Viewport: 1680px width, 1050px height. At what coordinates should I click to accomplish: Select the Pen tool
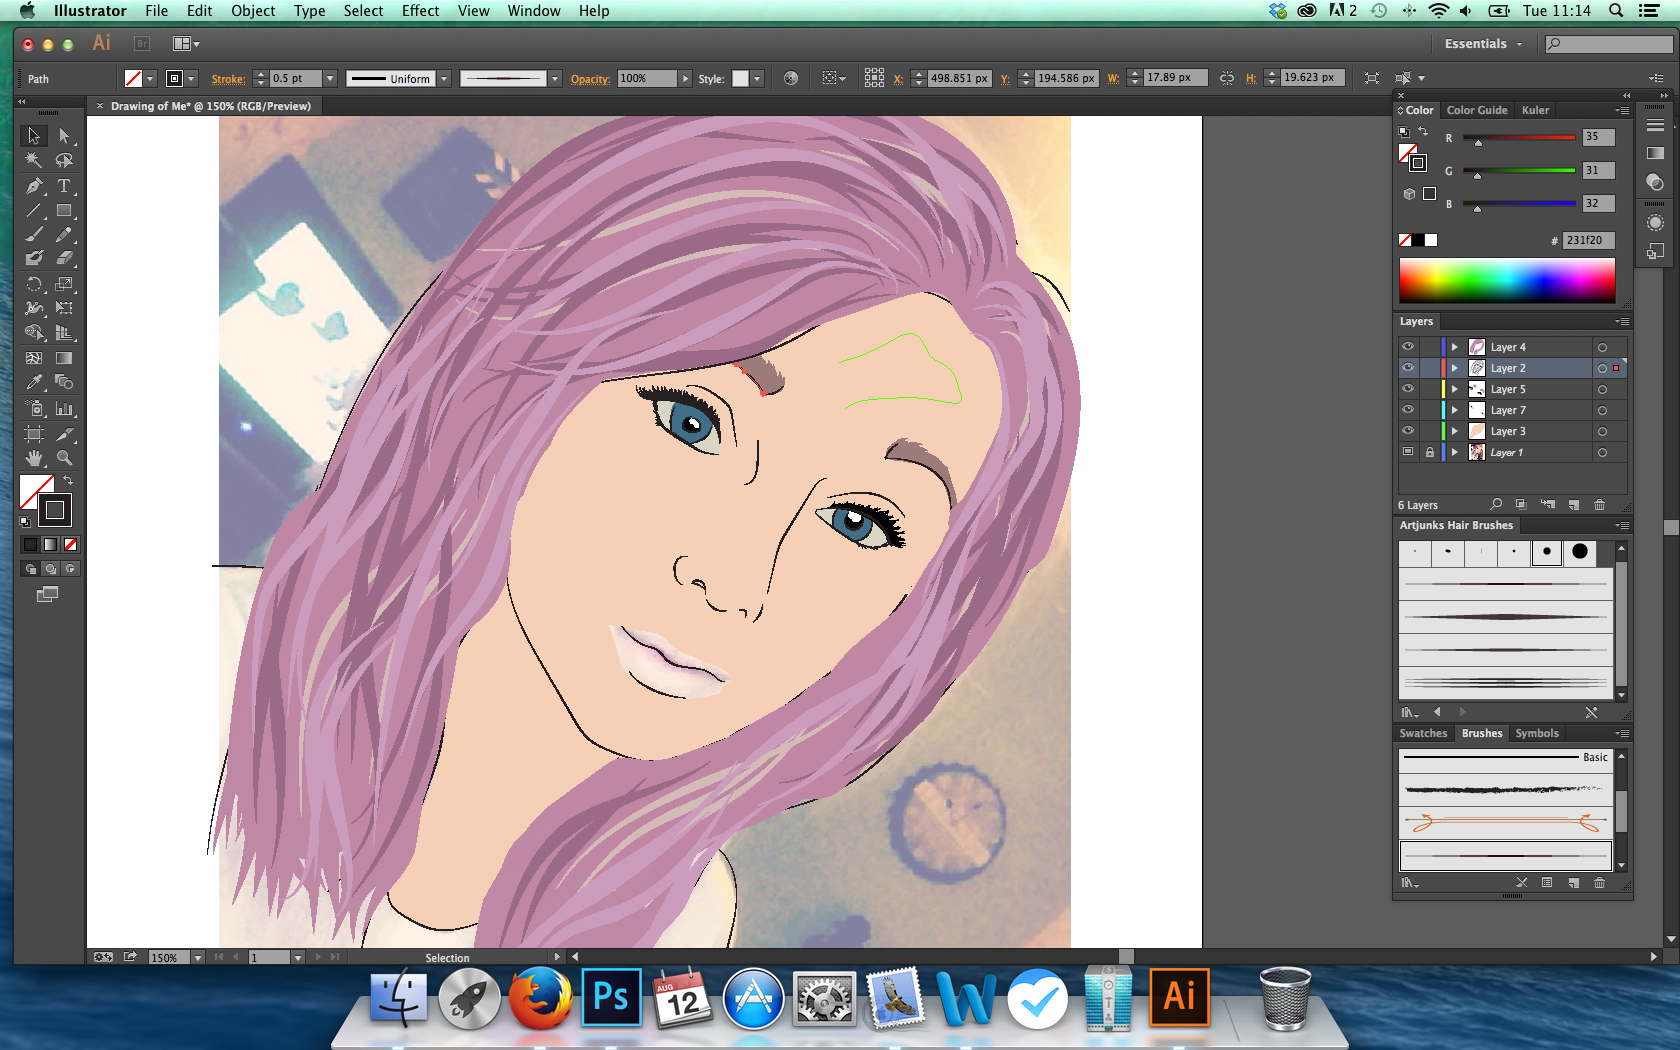[34, 186]
